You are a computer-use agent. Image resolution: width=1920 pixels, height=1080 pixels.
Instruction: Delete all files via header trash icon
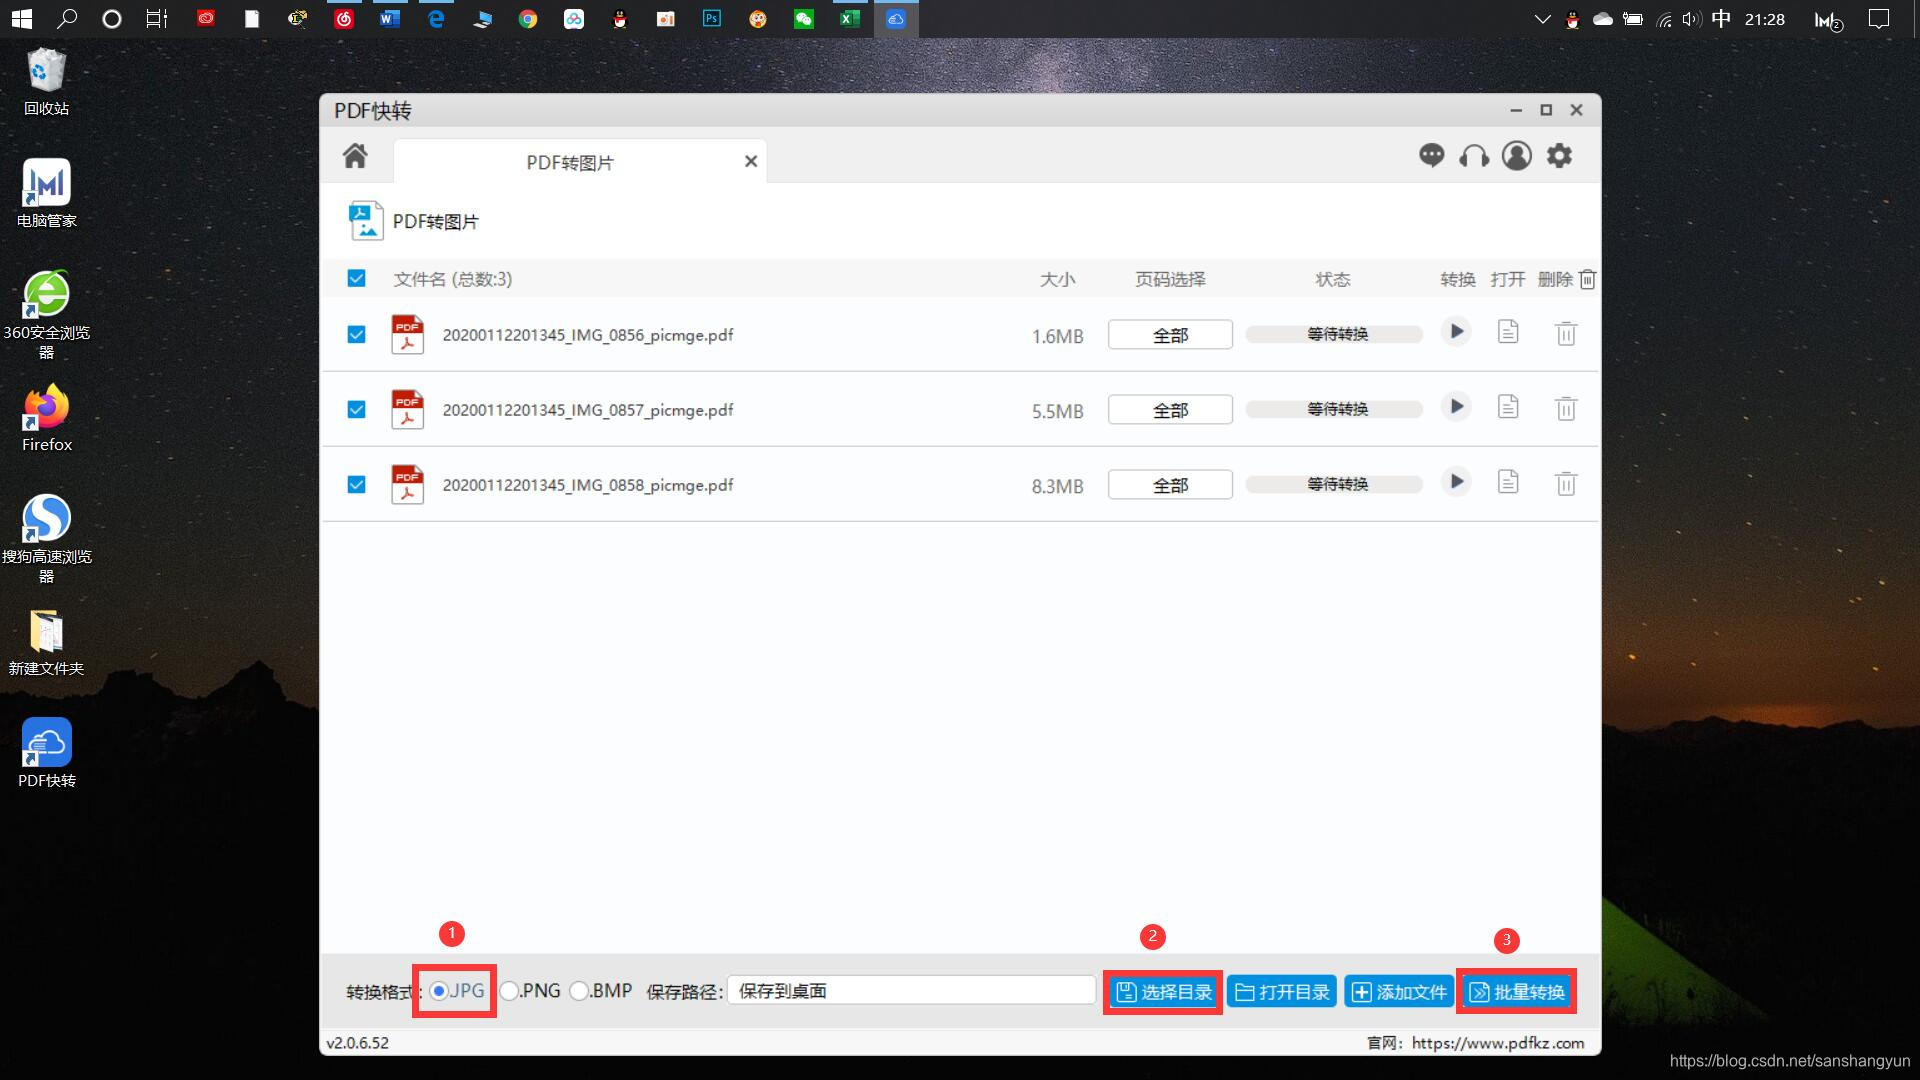tap(1588, 279)
